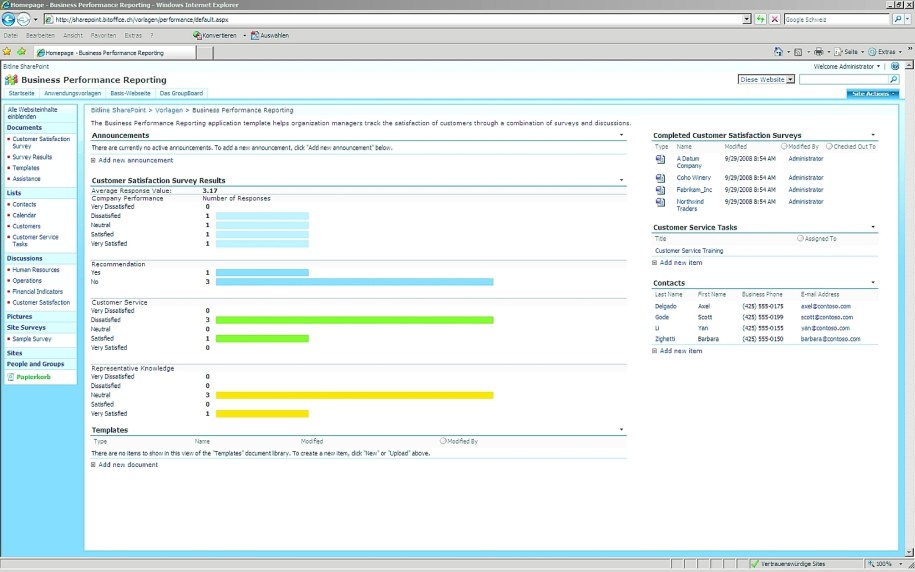Open the Favoriten menu in menu bar
Screen dimensions: 915x572
point(103,35)
